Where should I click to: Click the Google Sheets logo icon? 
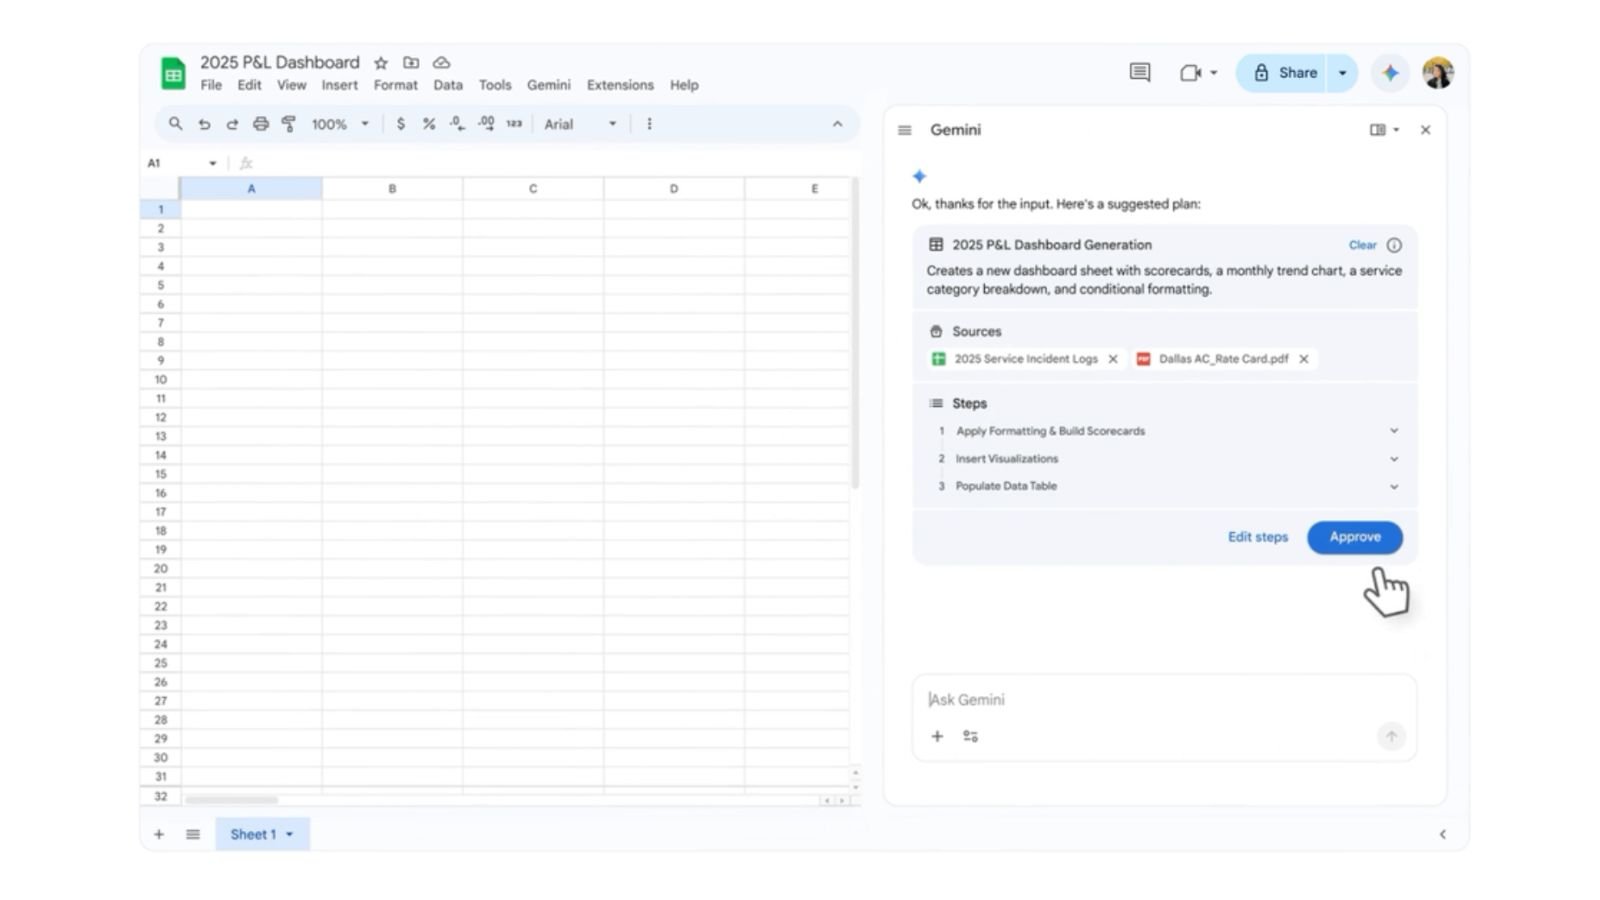[173, 73]
